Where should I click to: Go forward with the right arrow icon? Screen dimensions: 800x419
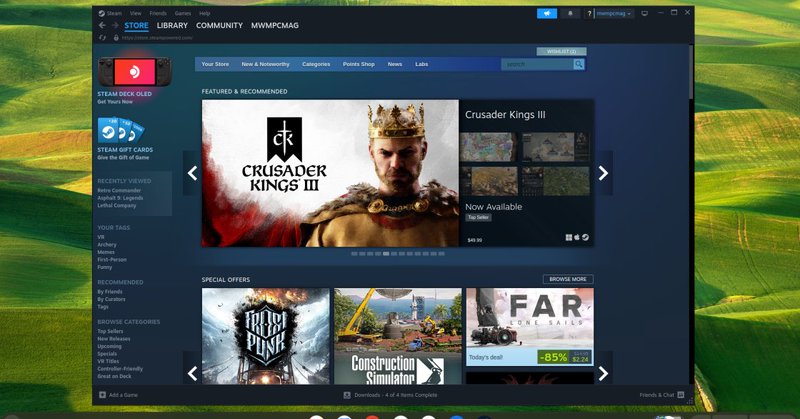pyautogui.click(x=115, y=26)
